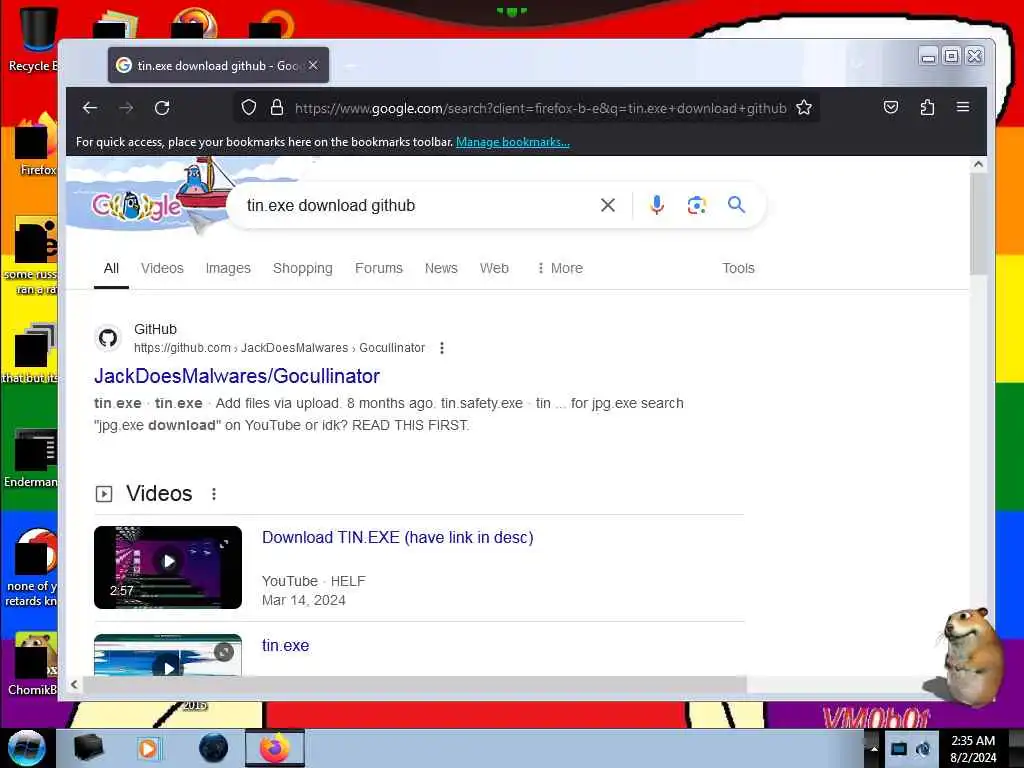This screenshot has height=768, width=1024.
Task: Click the horizontal scrollbar at page bottom
Action: tap(414, 684)
